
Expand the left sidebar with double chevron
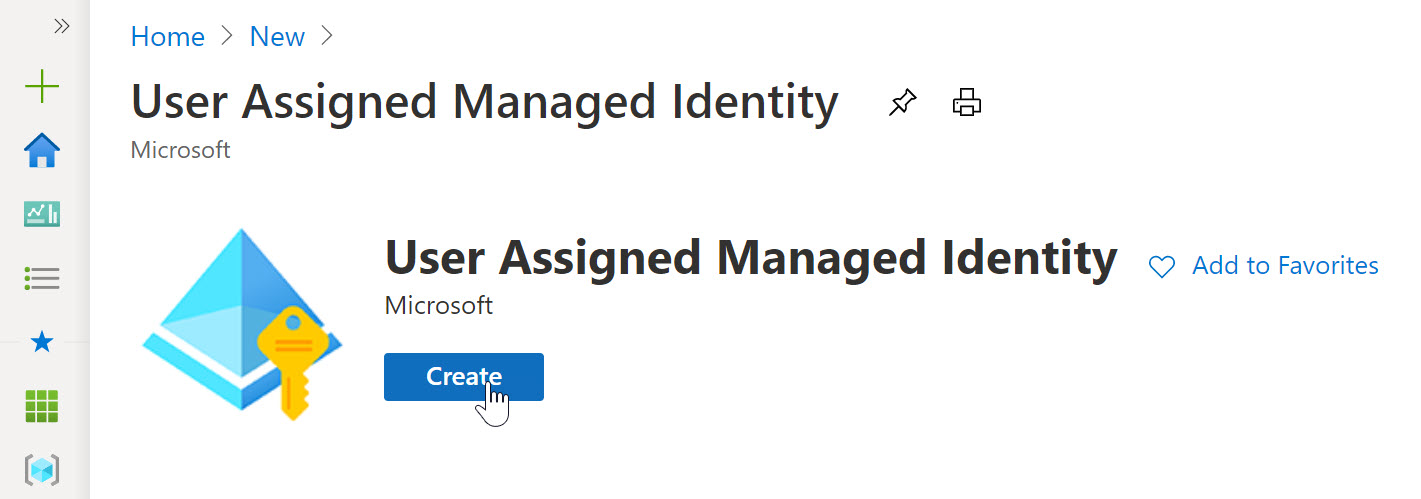(62, 26)
